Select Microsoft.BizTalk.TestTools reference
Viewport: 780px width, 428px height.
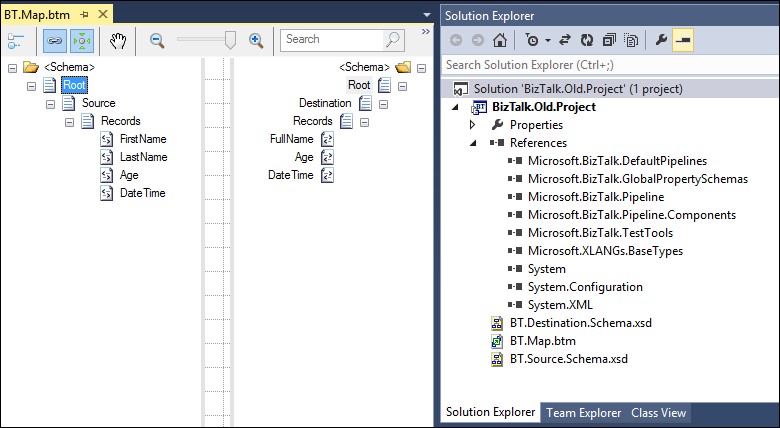pyautogui.click(x=600, y=233)
